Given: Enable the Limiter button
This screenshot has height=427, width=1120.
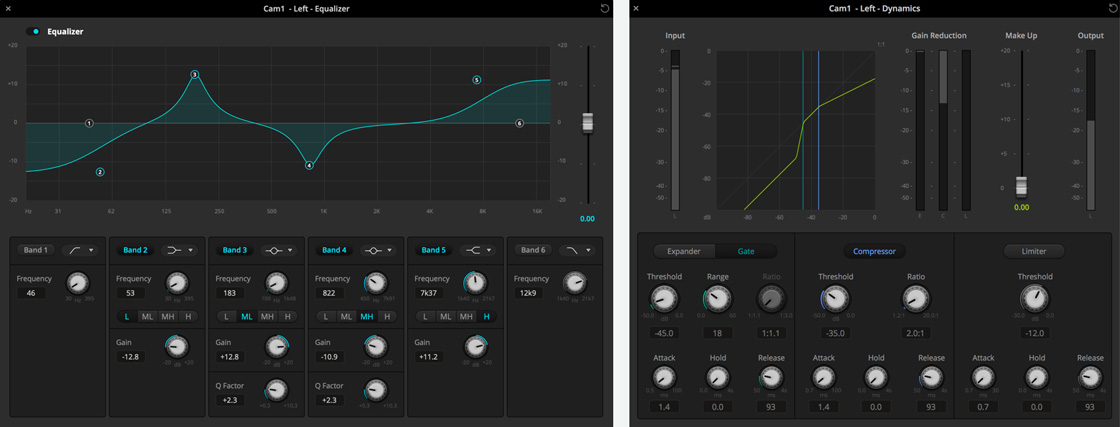Looking at the screenshot, I should (1034, 251).
